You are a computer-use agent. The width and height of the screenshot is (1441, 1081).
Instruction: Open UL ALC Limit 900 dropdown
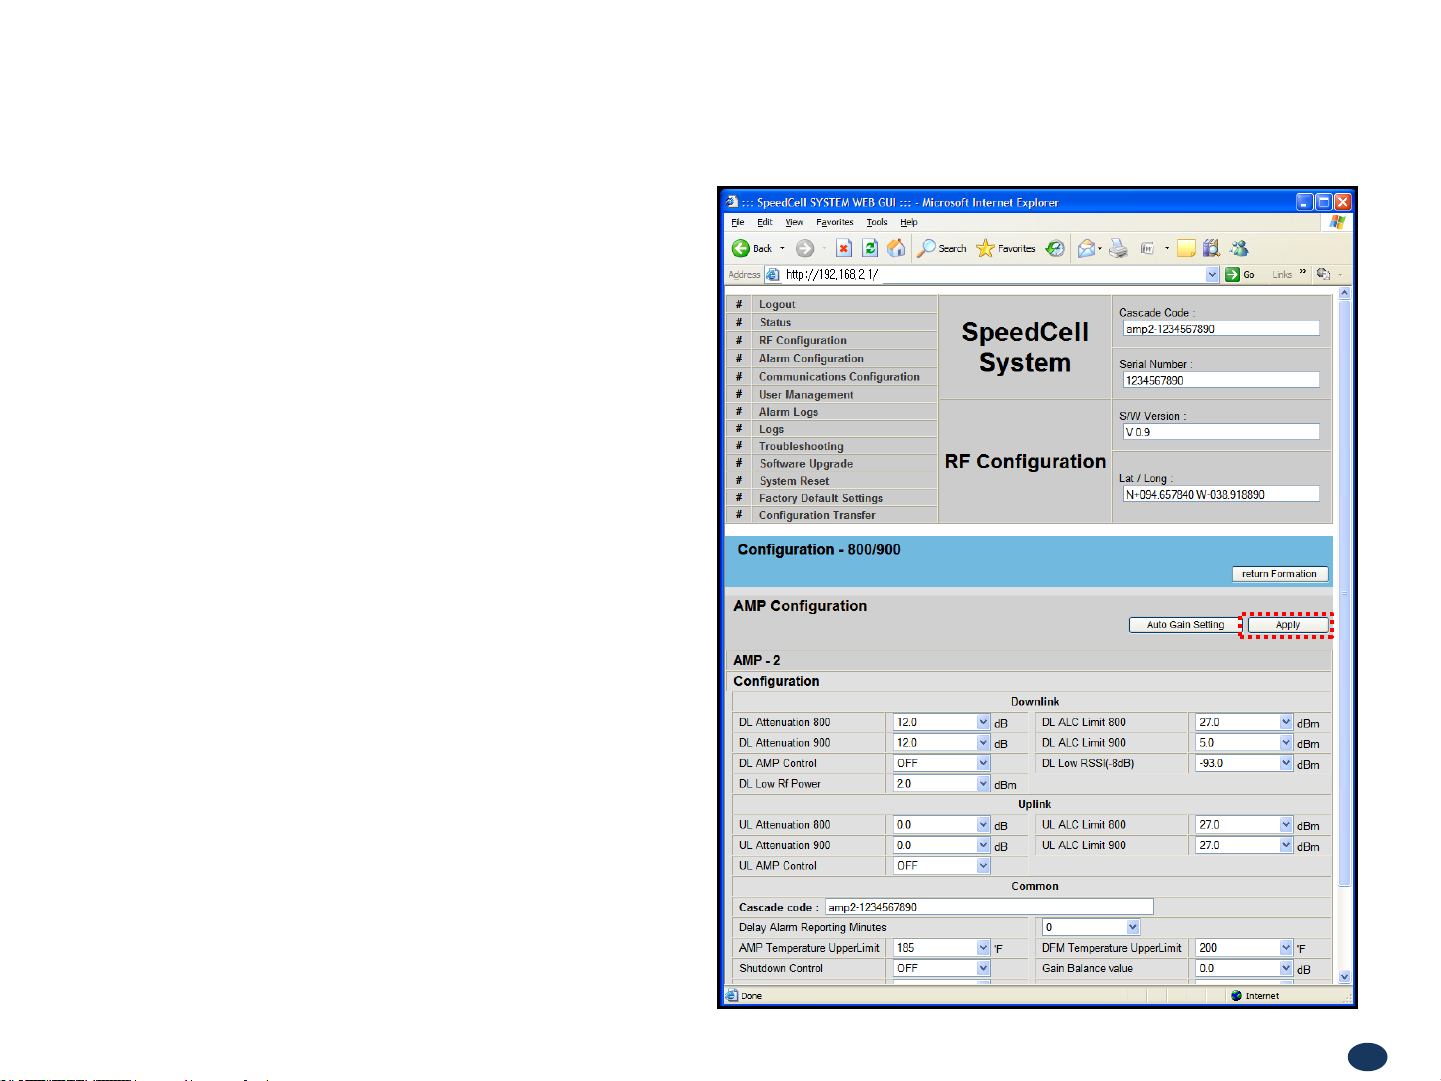pos(1286,845)
